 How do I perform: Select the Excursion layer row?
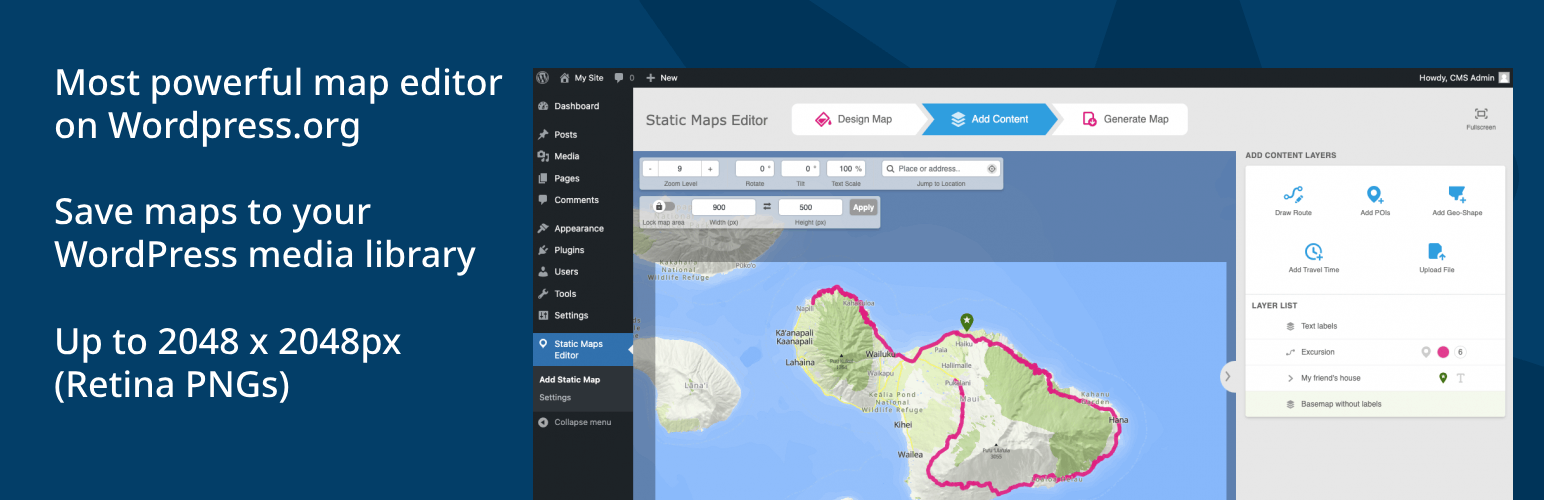click(1375, 352)
